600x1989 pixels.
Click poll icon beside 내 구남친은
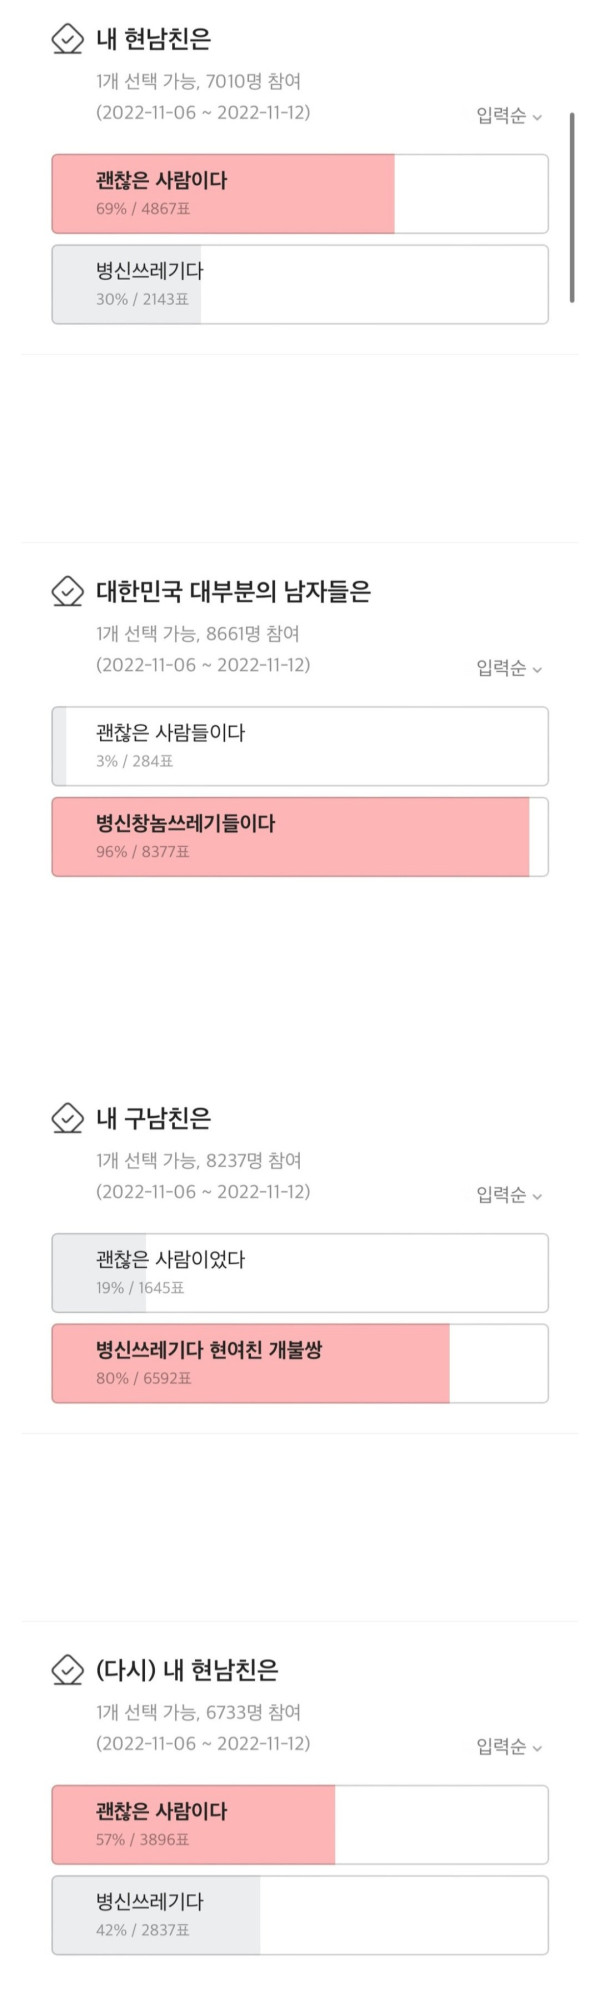[67, 1118]
